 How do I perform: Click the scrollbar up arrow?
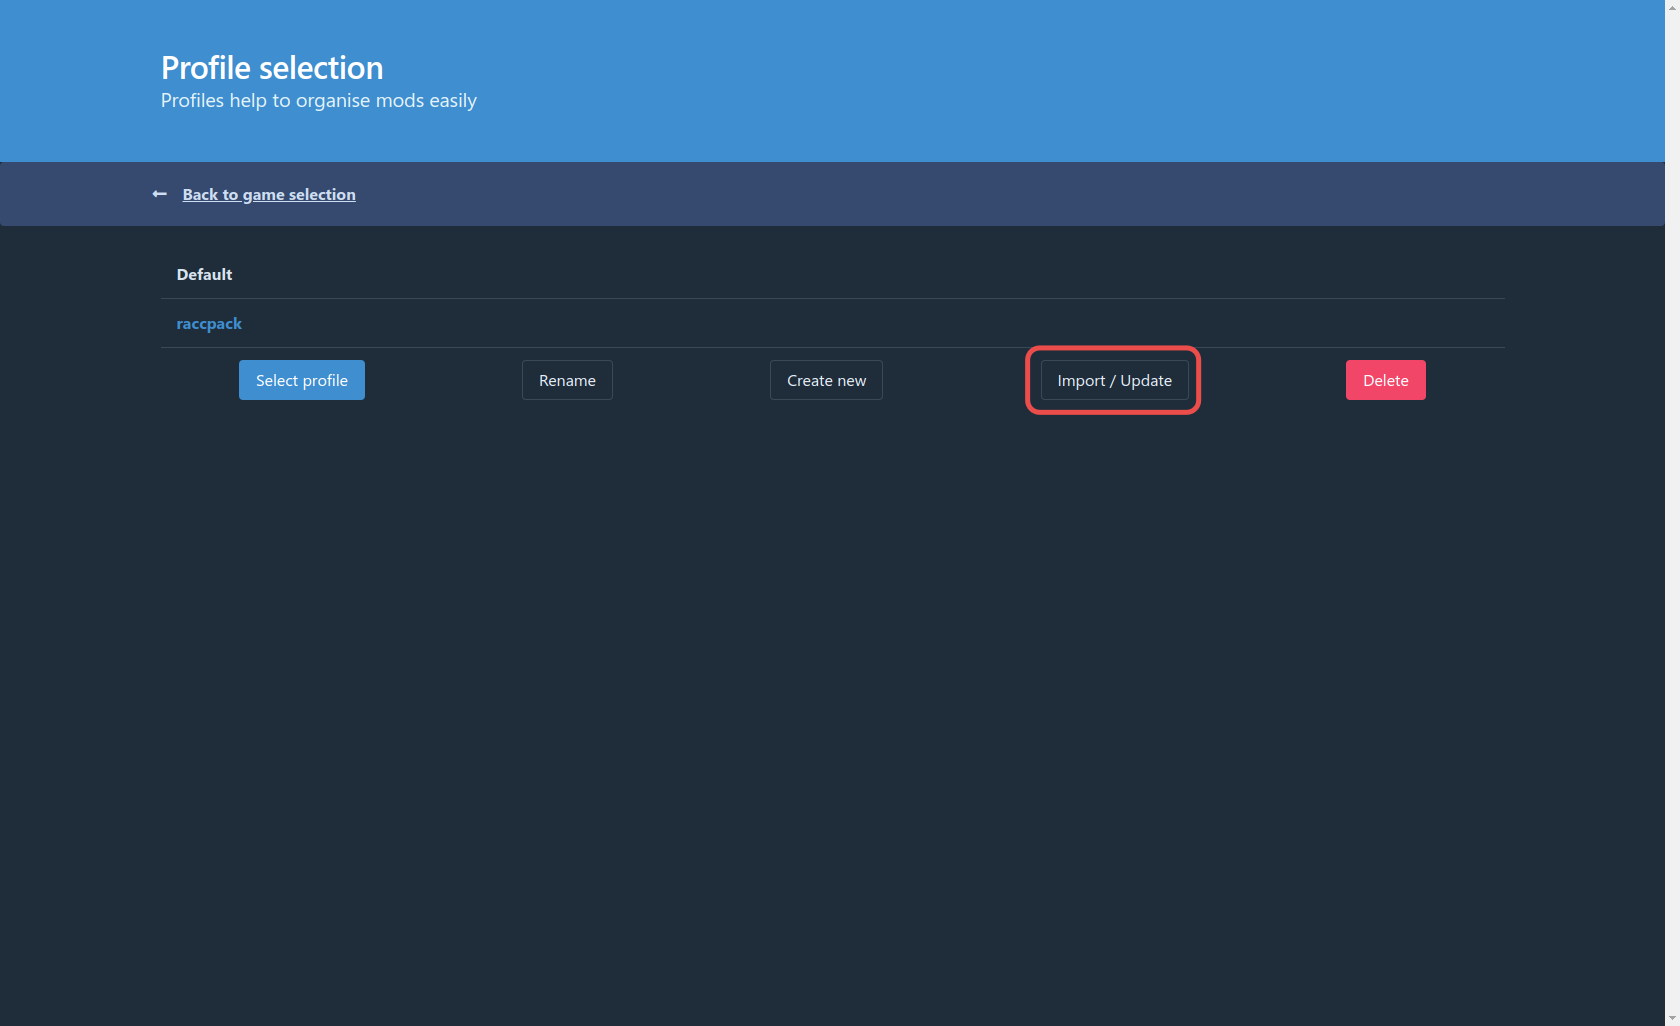pos(1672,7)
